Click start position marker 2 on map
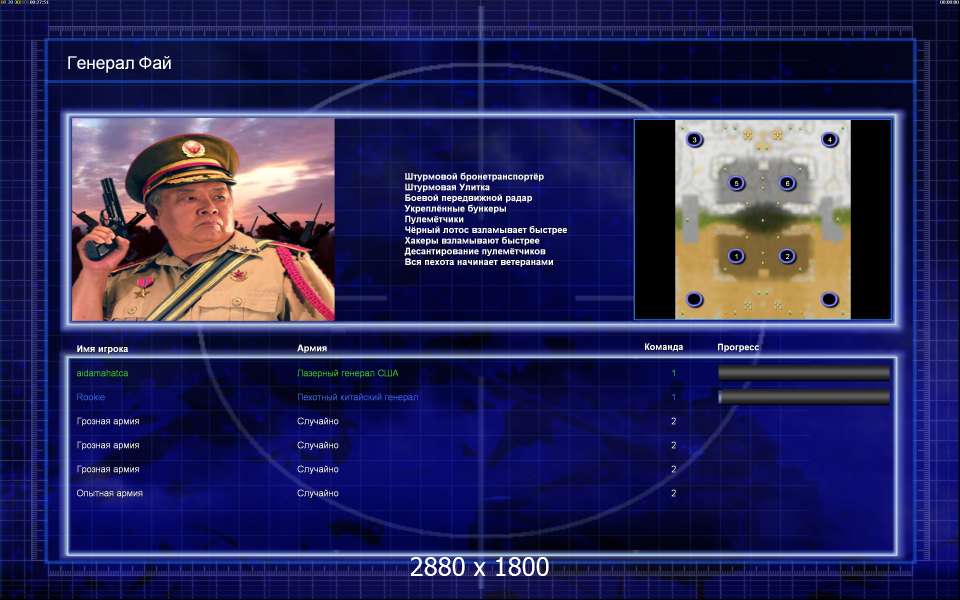This screenshot has height=600, width=960. [x=787, y=256]
